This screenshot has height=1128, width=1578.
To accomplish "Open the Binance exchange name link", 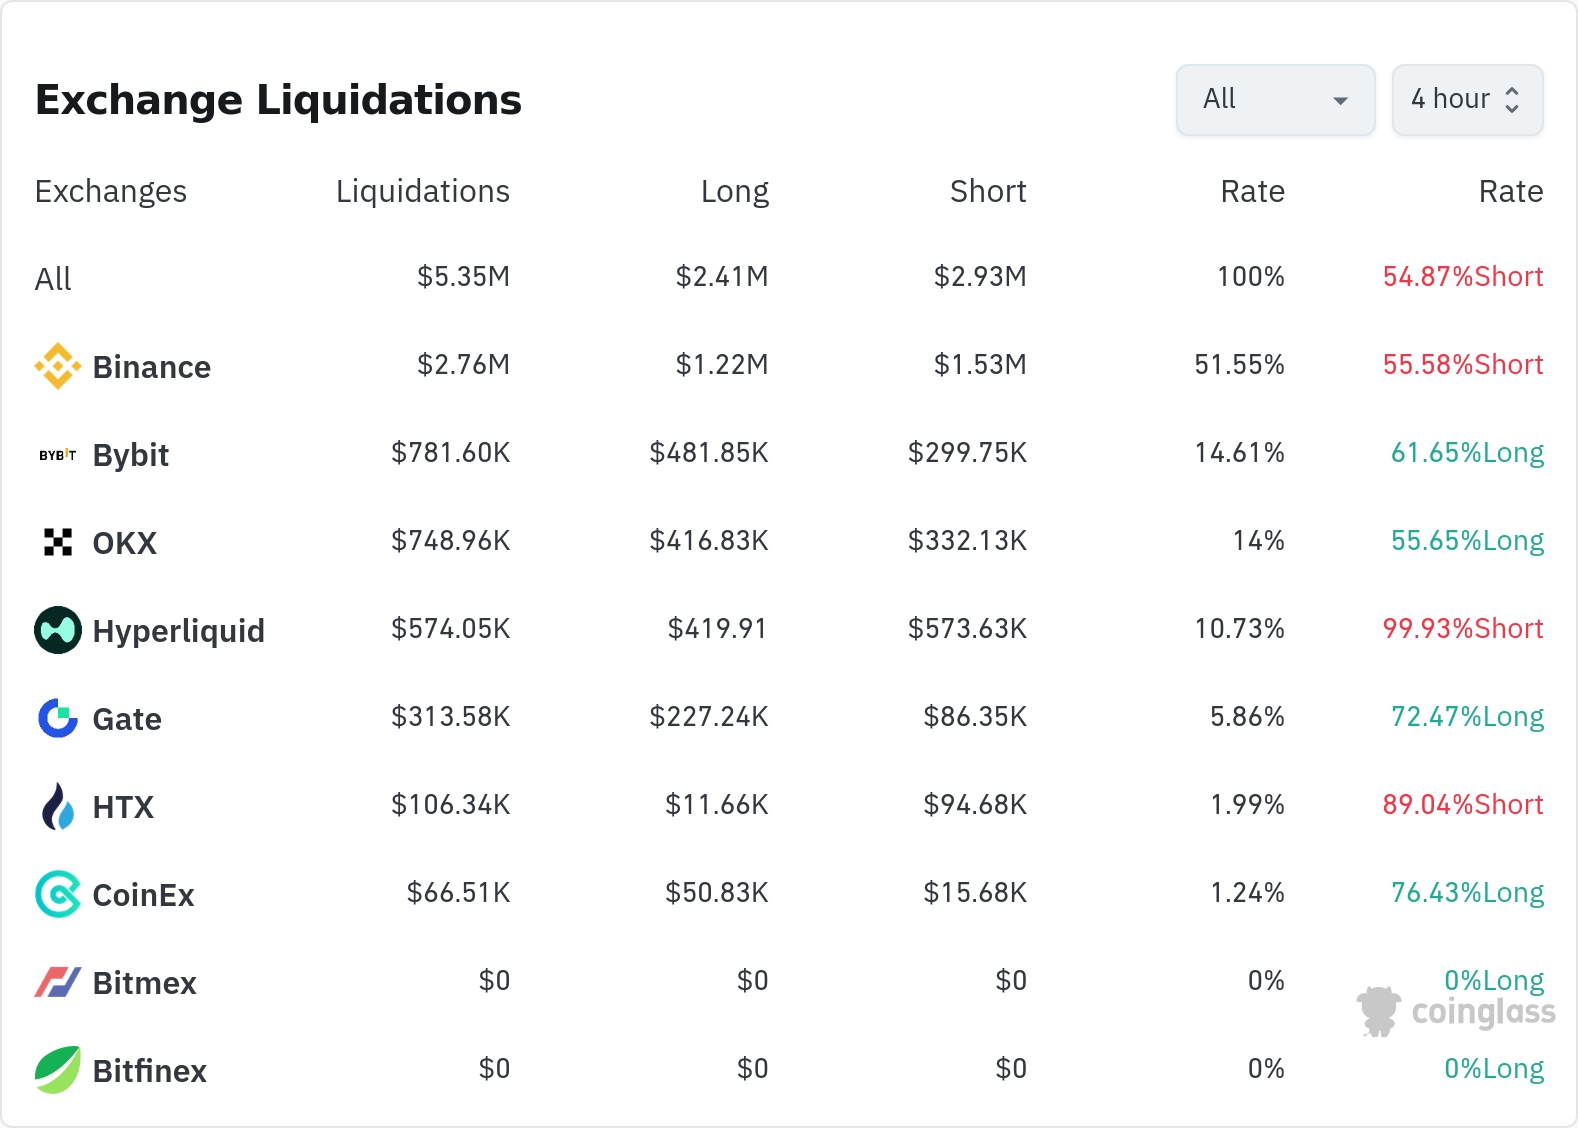I will click(x=151, y=367).
